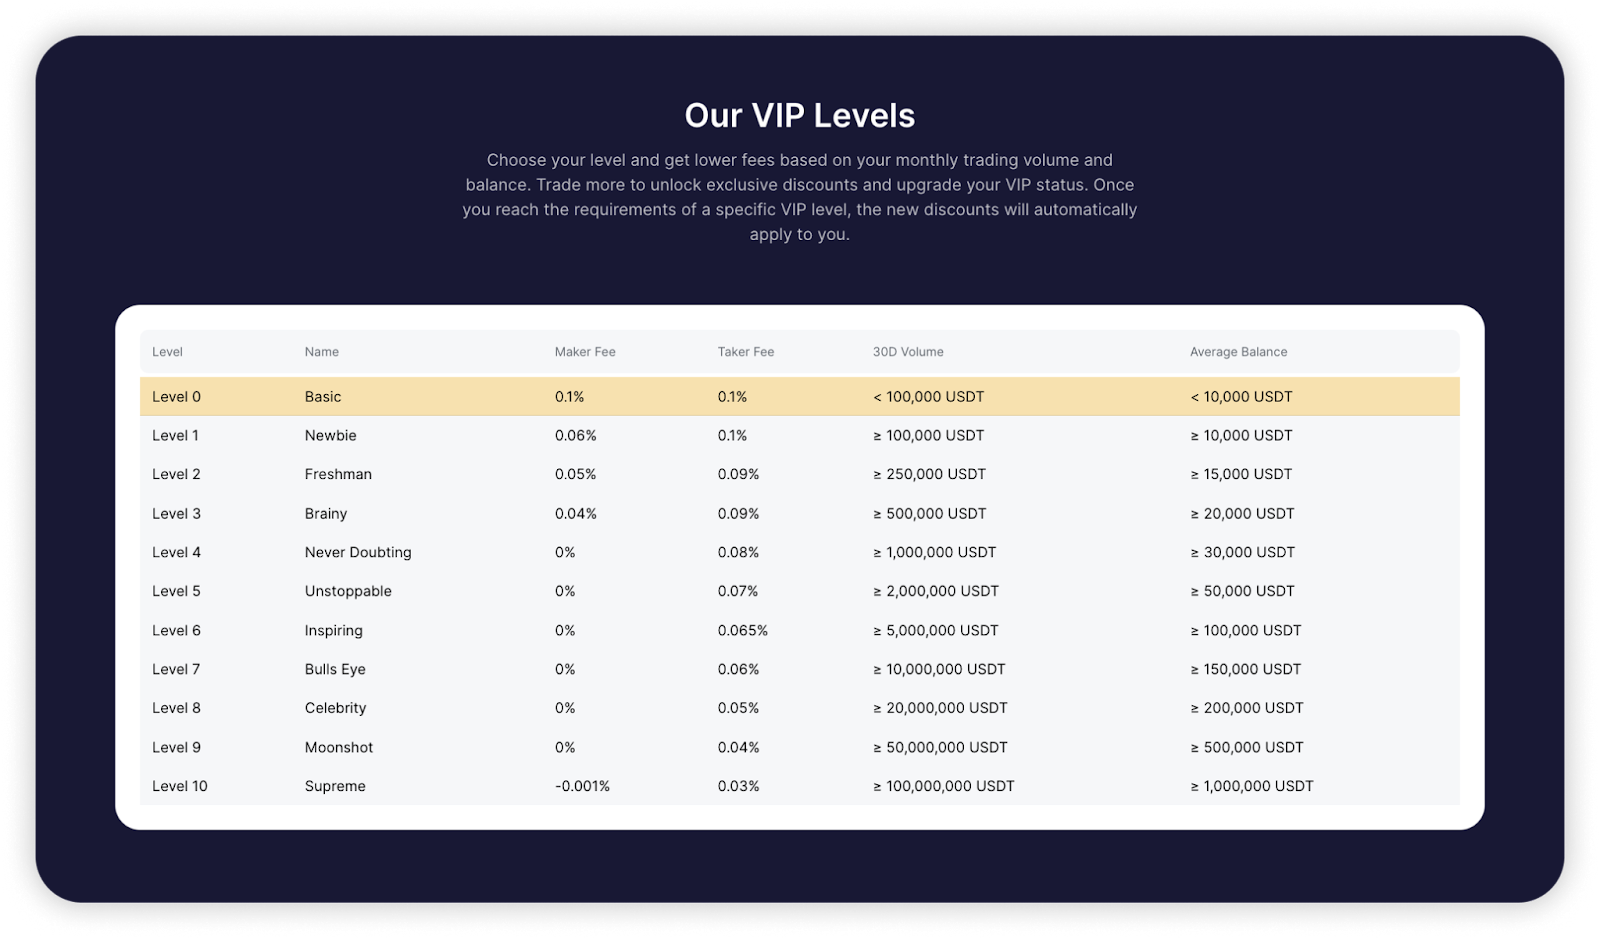The height and width of the screenshot is (938, 1600).
Task: Click the Unstoppable level name
Action: (x=348, y=591)
